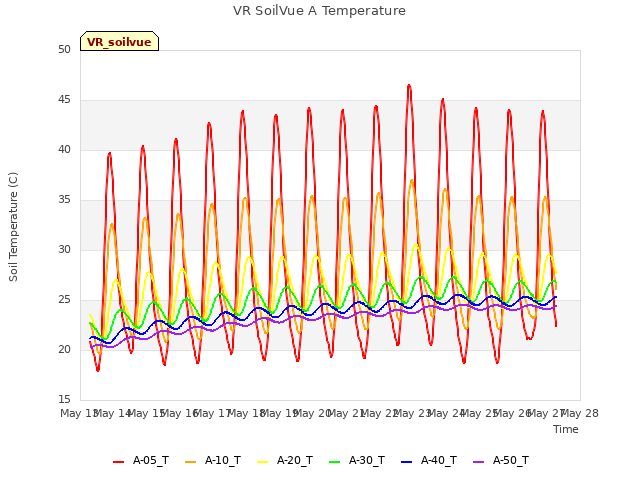Viewport: 640px width, 480px height.
Task: Select the A-30_T legend label
Action: tap(367, 460)
